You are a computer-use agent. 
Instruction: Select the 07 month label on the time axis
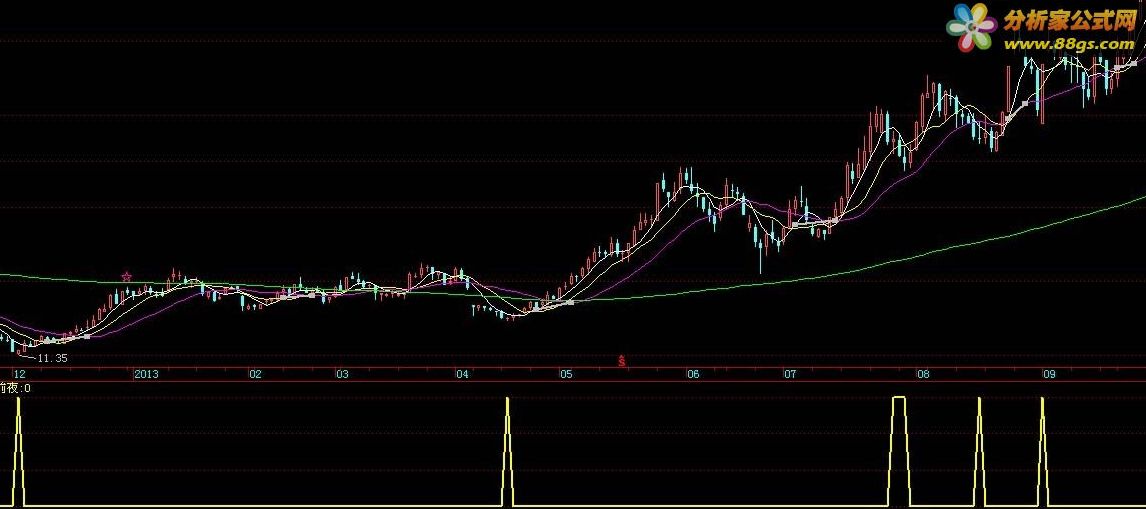pyautogui.click(x=790, y=374)
